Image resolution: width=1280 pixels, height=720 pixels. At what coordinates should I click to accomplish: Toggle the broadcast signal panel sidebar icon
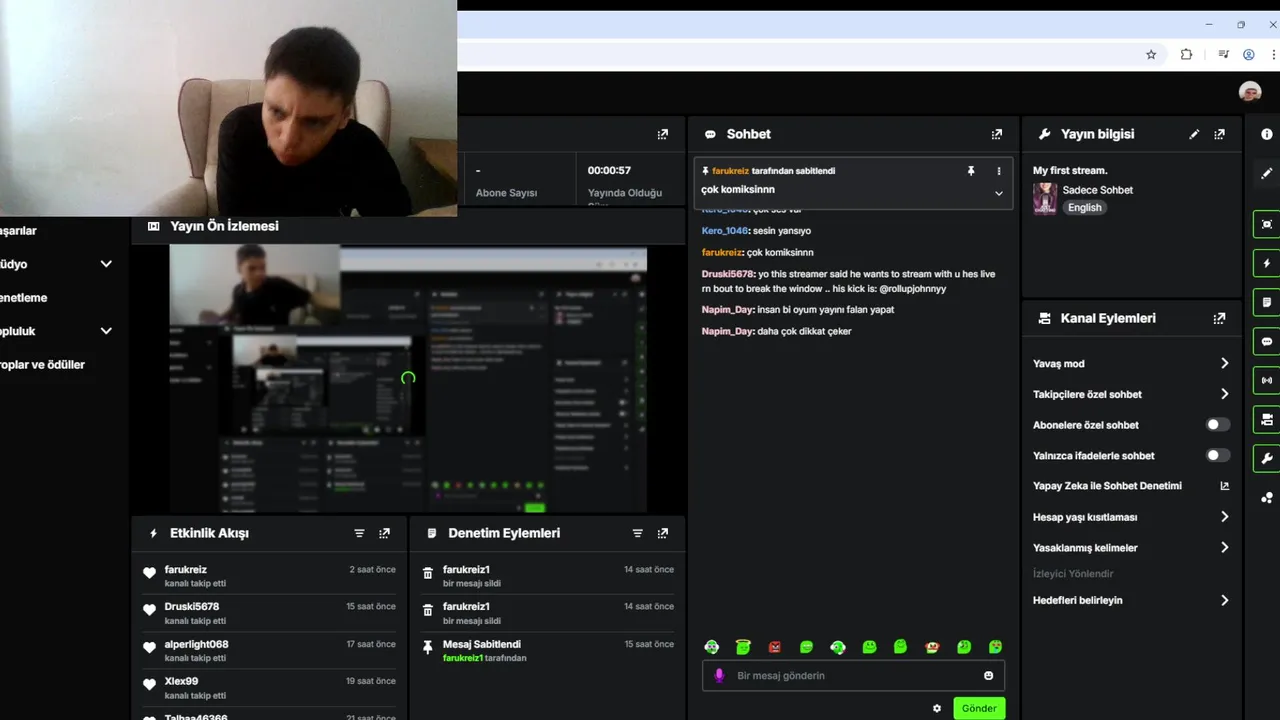tap(1267, 380)
